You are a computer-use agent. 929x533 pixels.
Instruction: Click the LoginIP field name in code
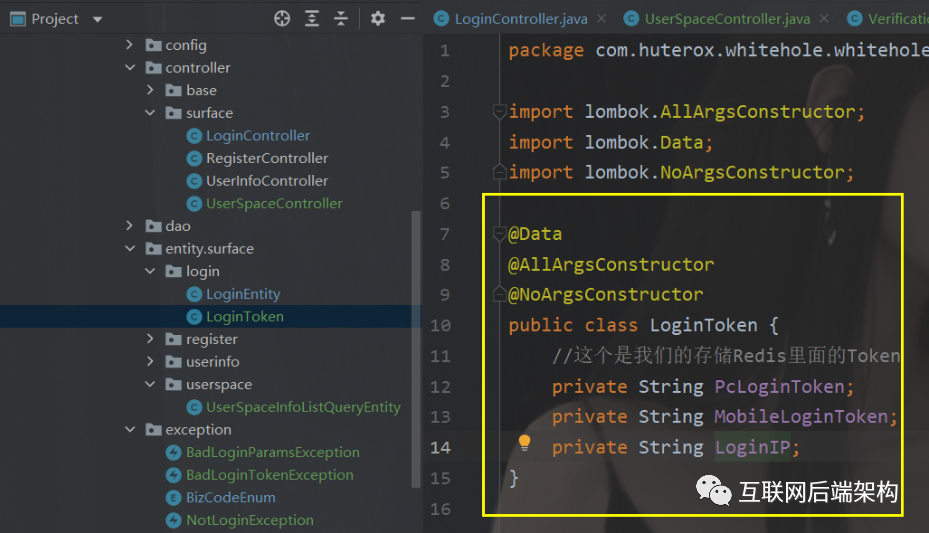[x=752, y=447]
